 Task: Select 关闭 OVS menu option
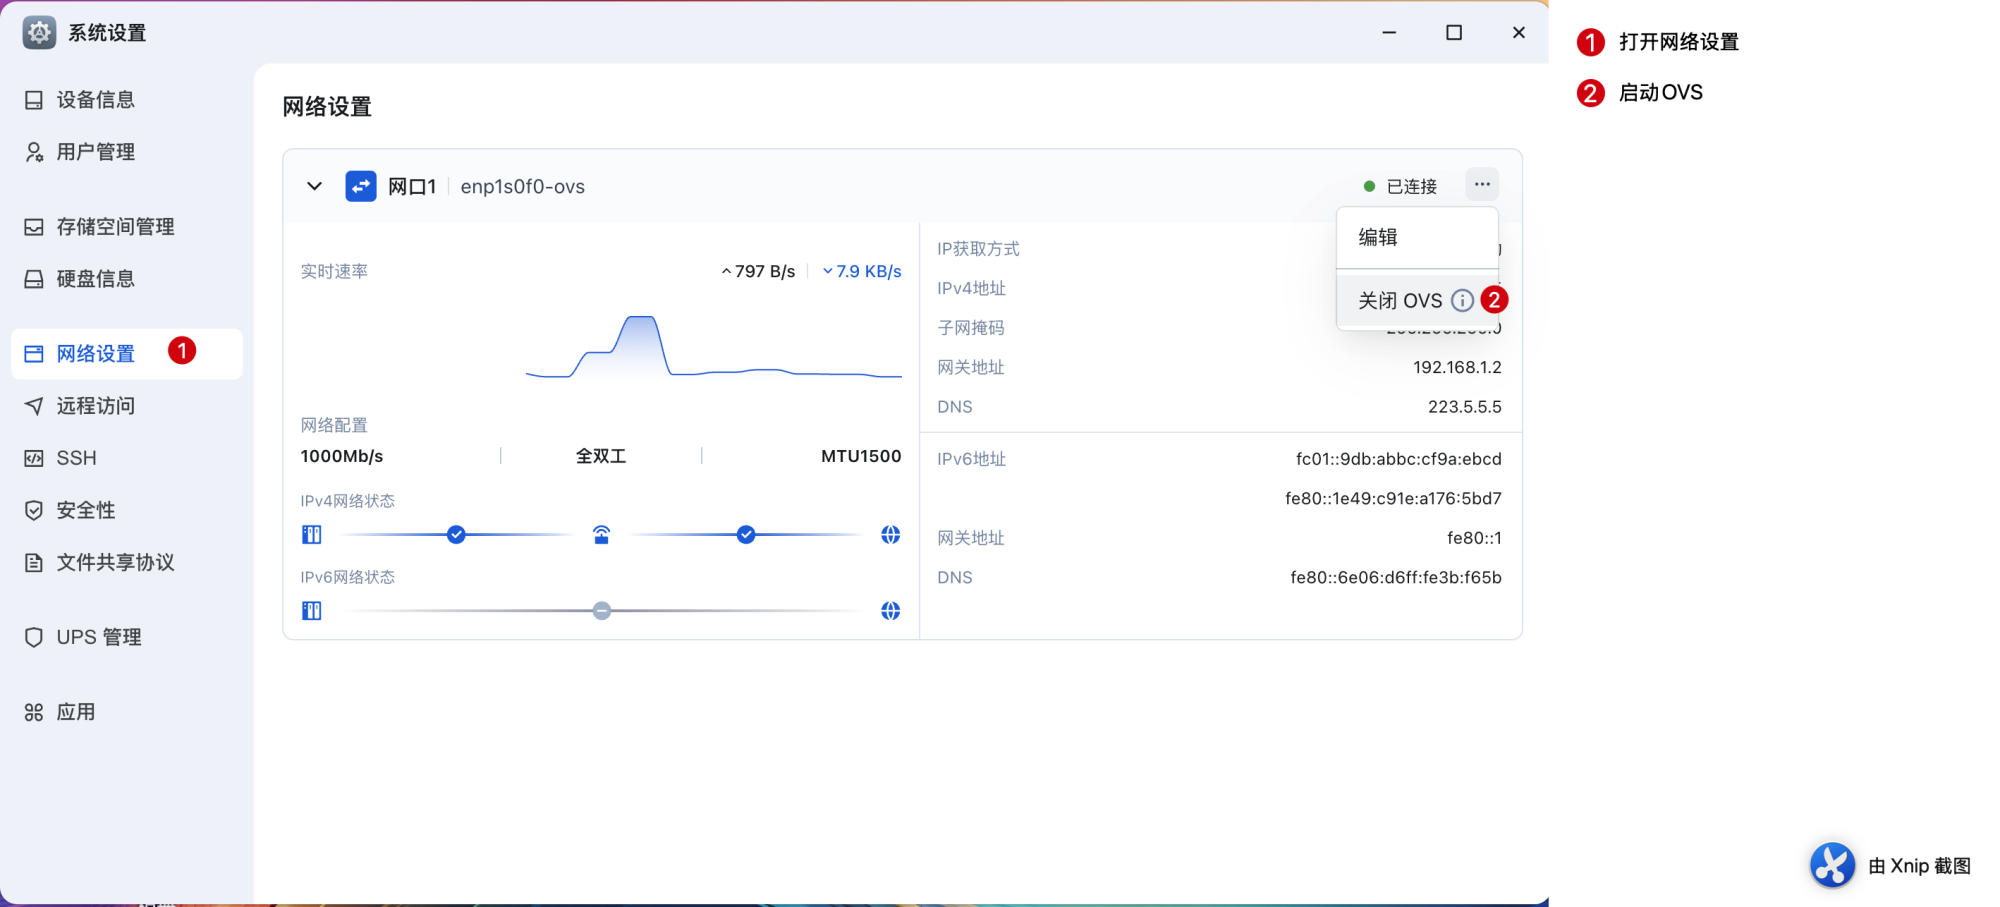1399,301
